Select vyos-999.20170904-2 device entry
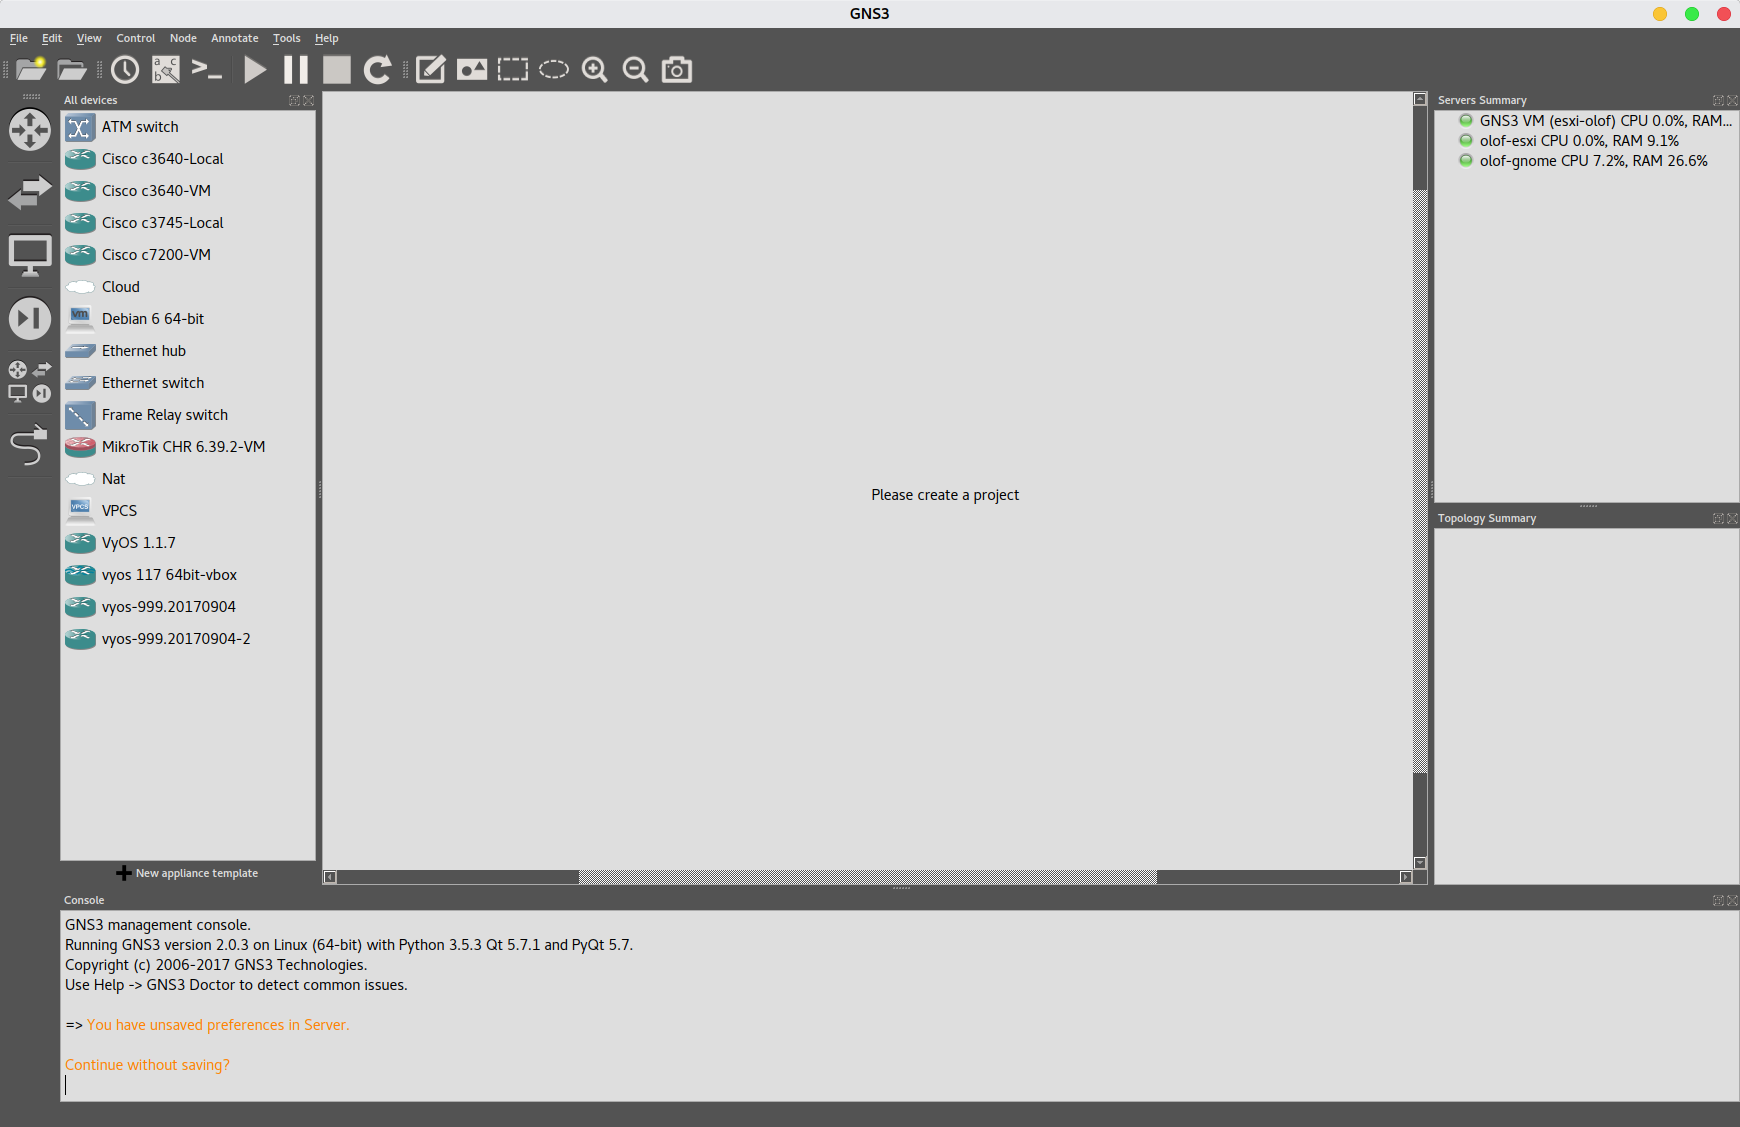1740x1127 pixels. (188, 639)
